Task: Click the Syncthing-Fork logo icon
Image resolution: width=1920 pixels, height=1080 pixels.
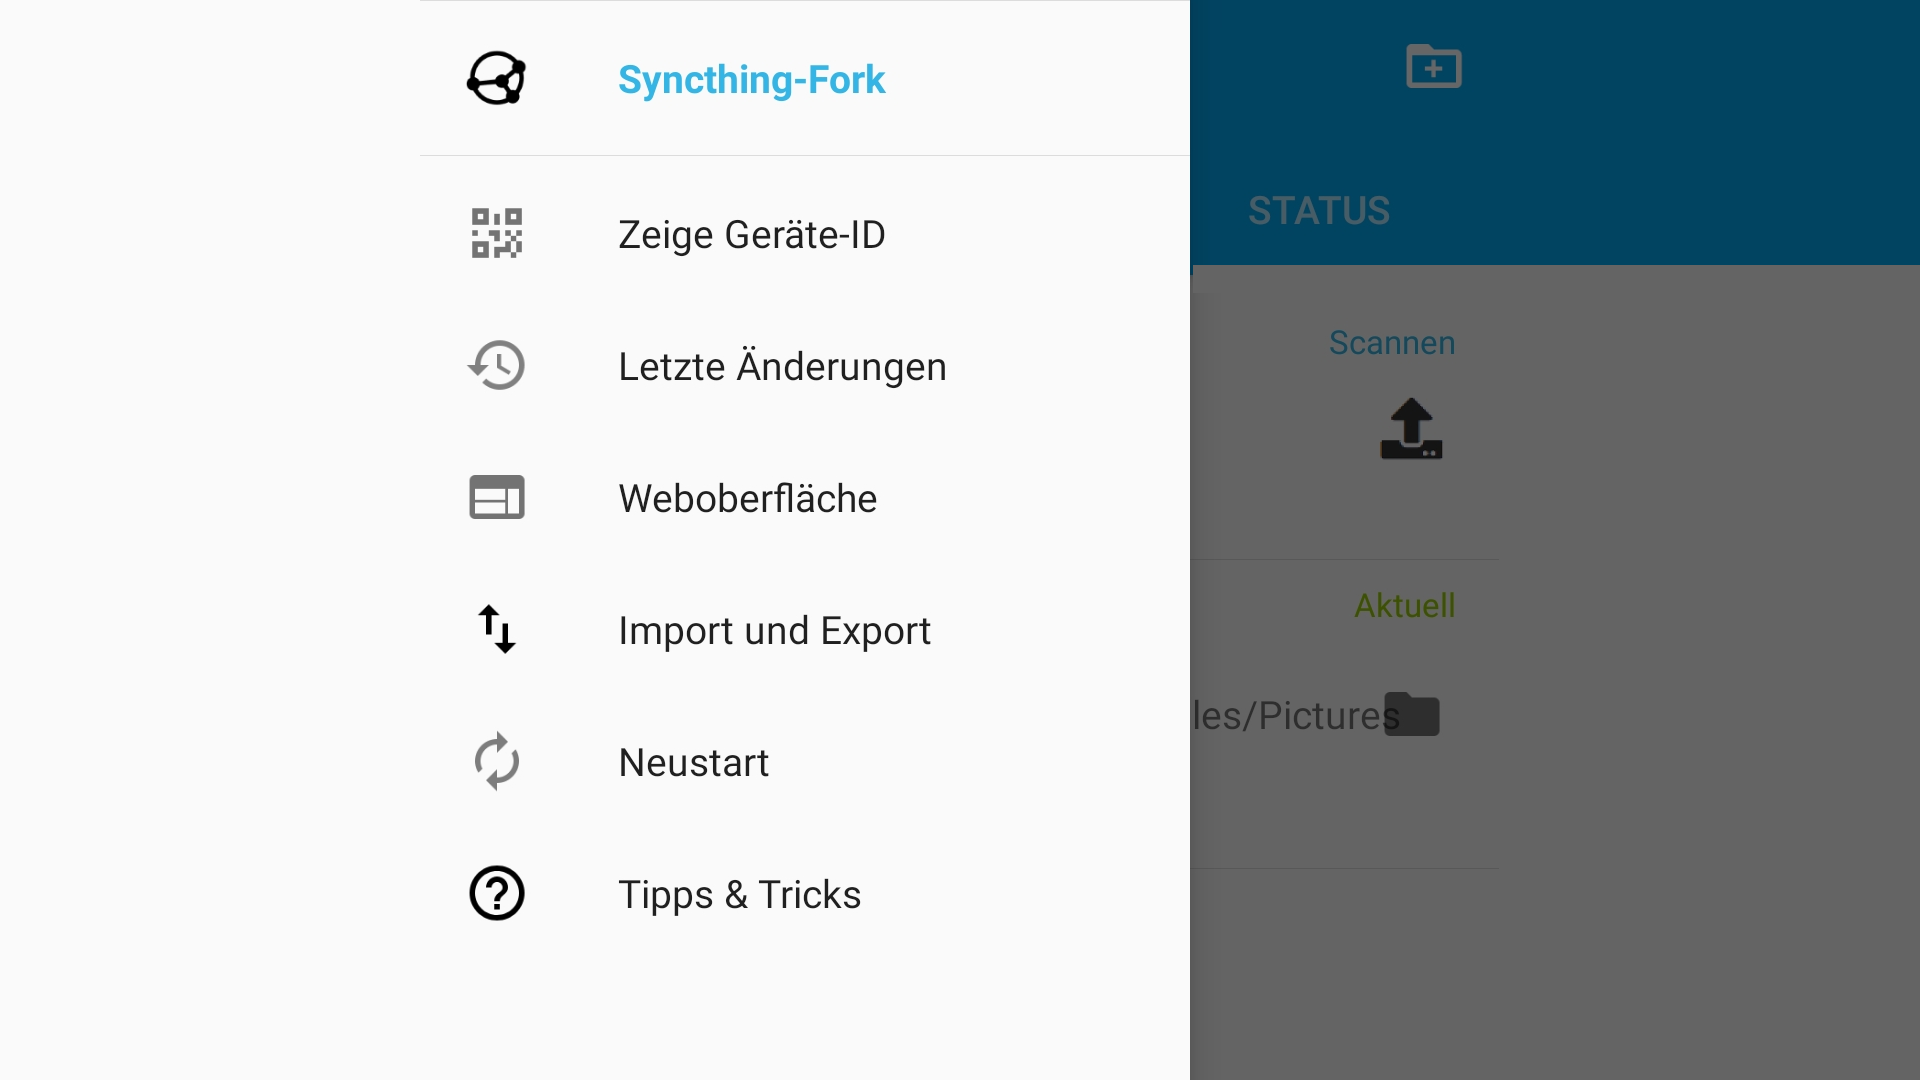Action: (x=496, y=79)
